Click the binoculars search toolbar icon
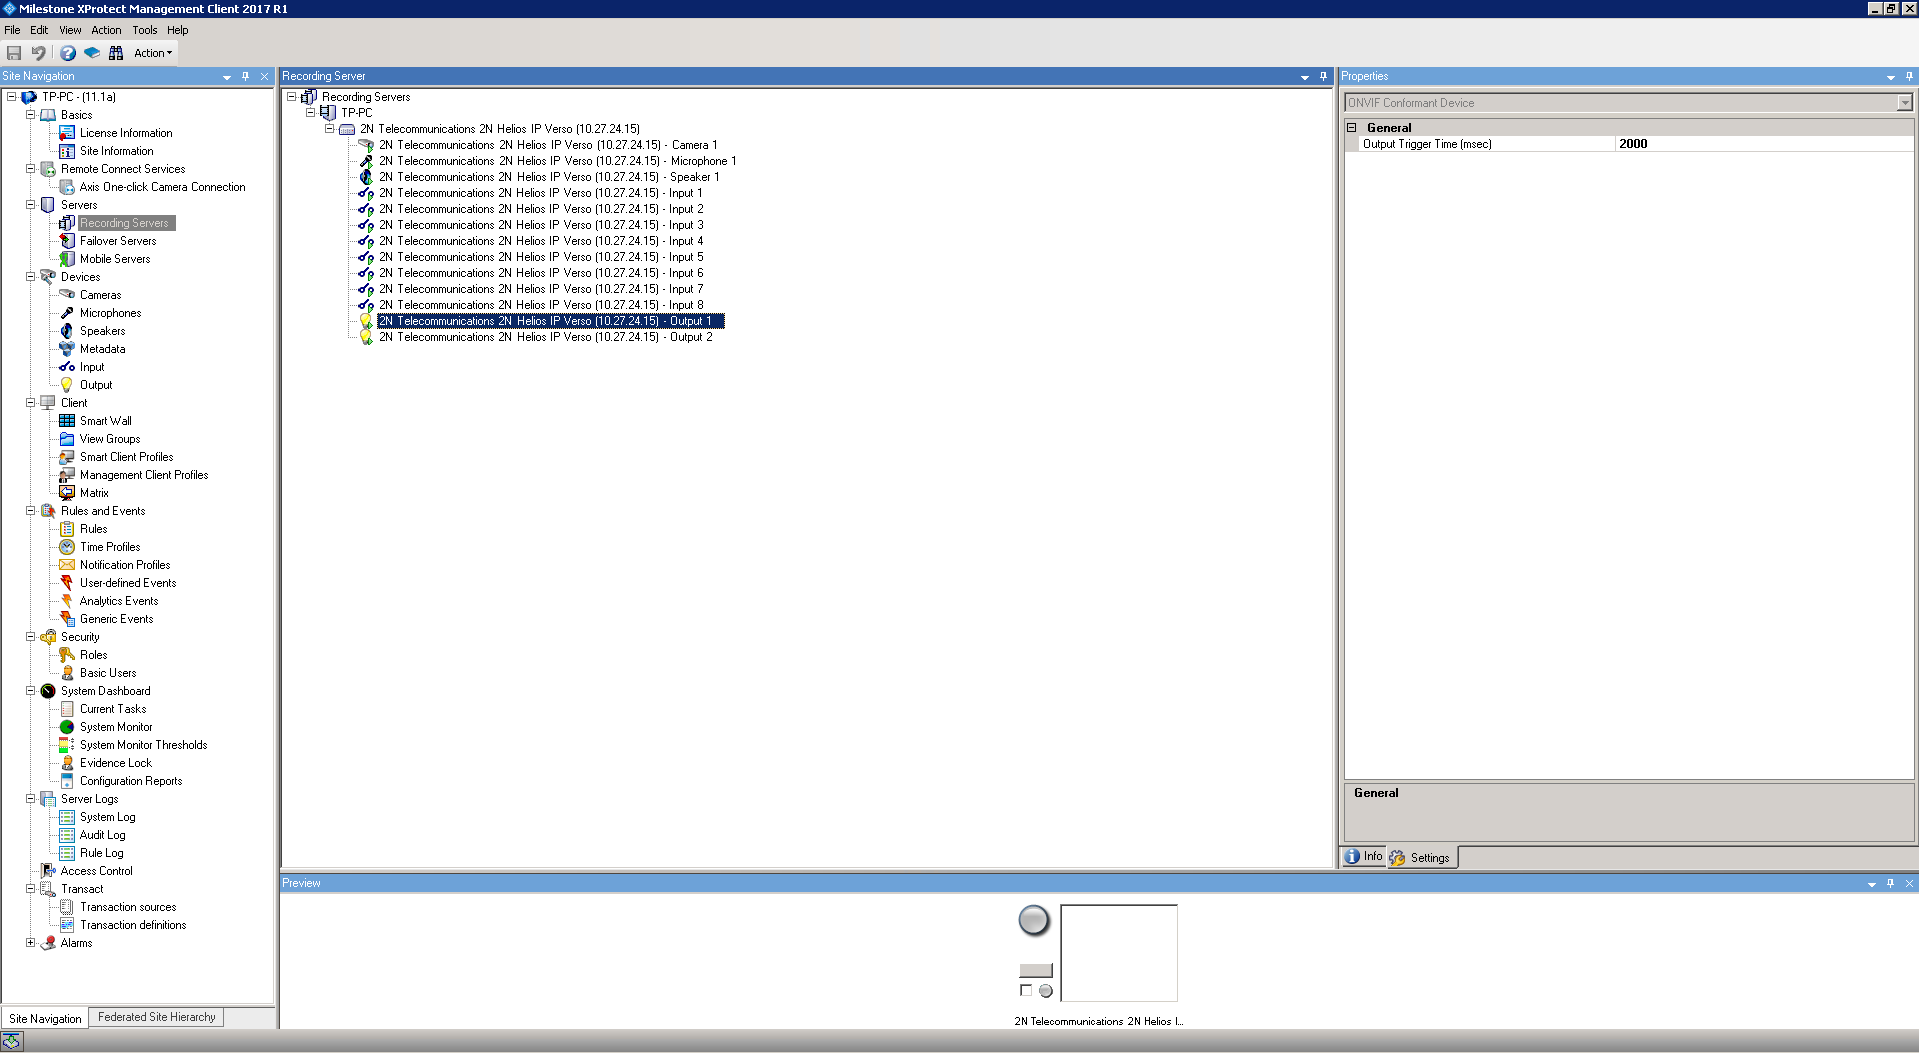 [x=116, y=53]
